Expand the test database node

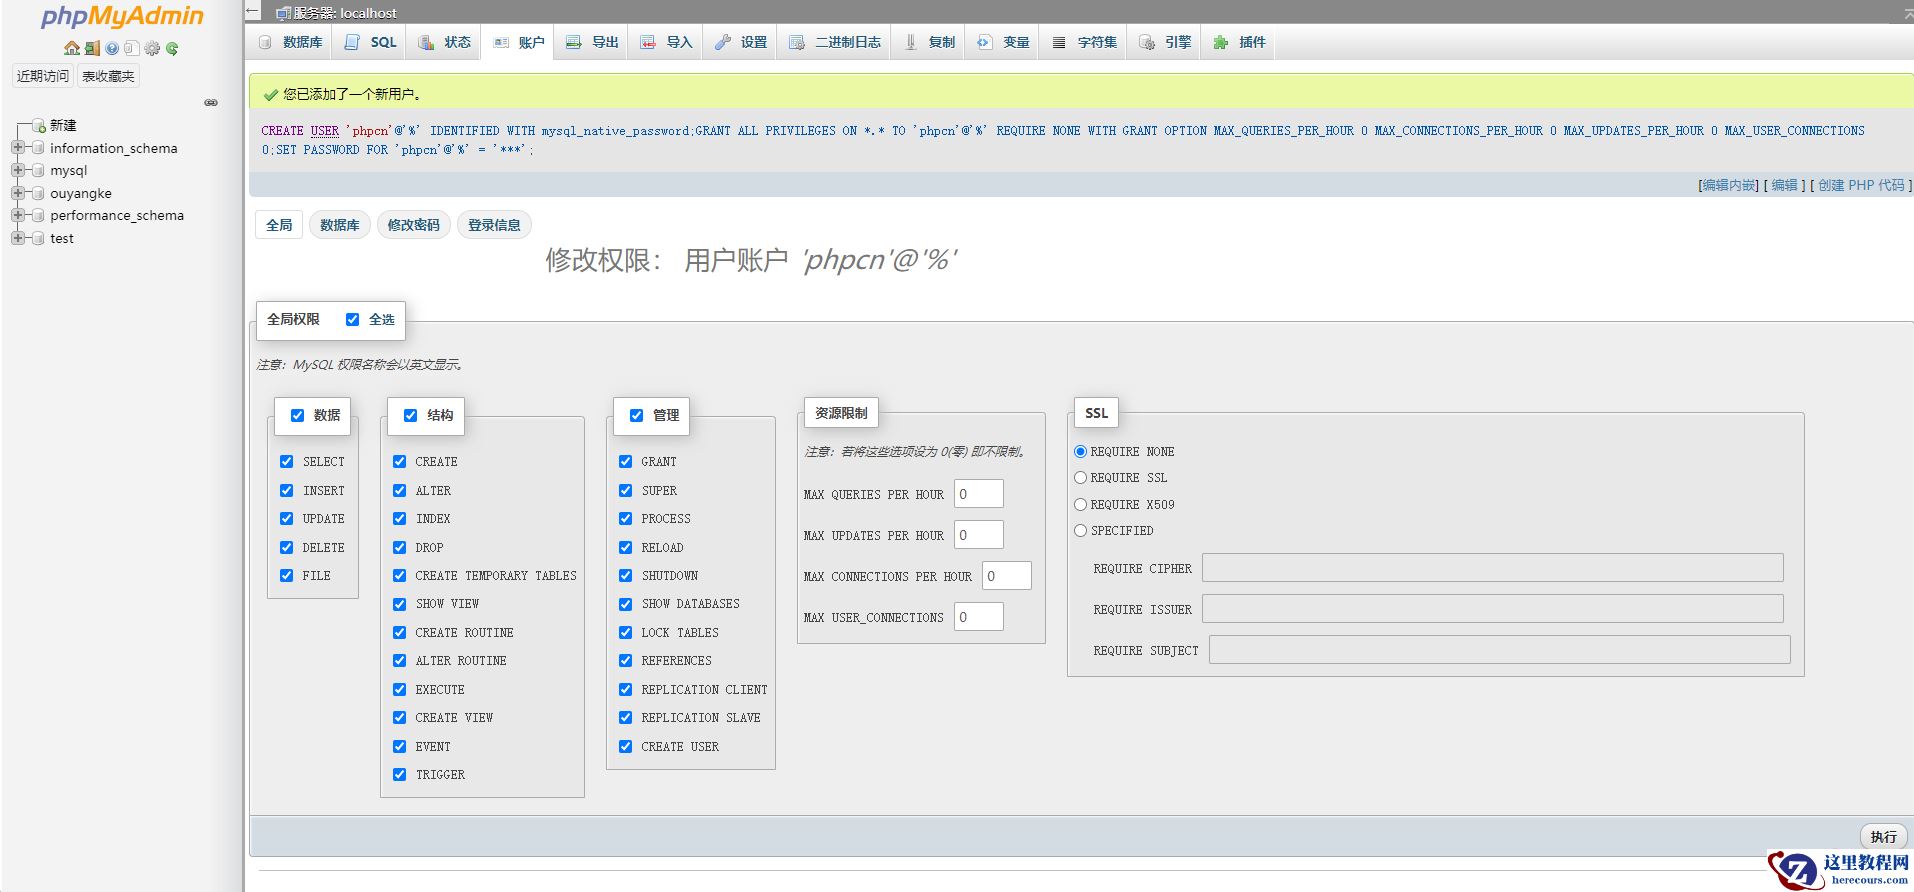tap(18, 238)
